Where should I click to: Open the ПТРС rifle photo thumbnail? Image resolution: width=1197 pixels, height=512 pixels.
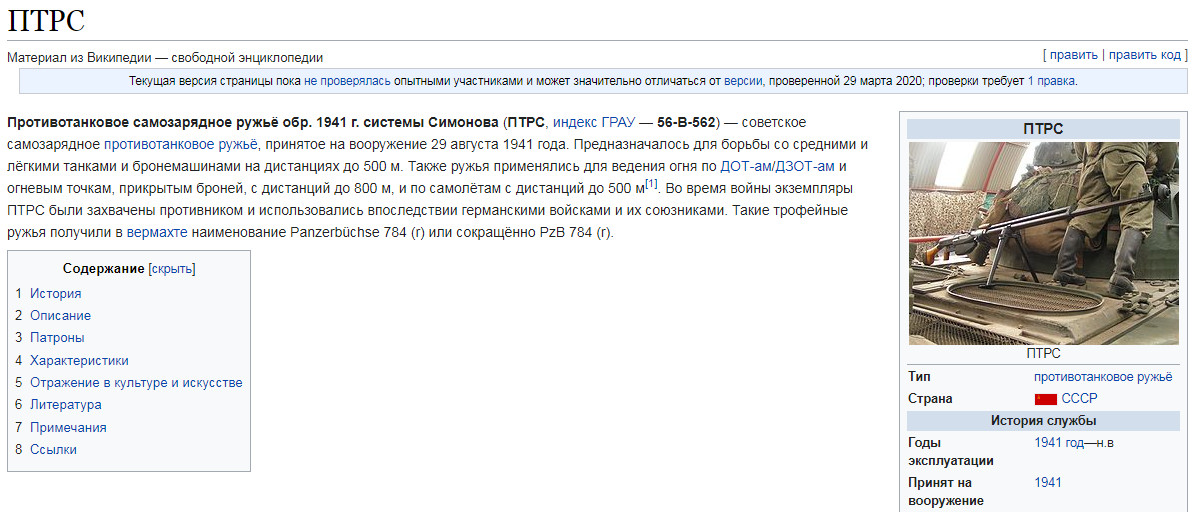click(1044, 243)
